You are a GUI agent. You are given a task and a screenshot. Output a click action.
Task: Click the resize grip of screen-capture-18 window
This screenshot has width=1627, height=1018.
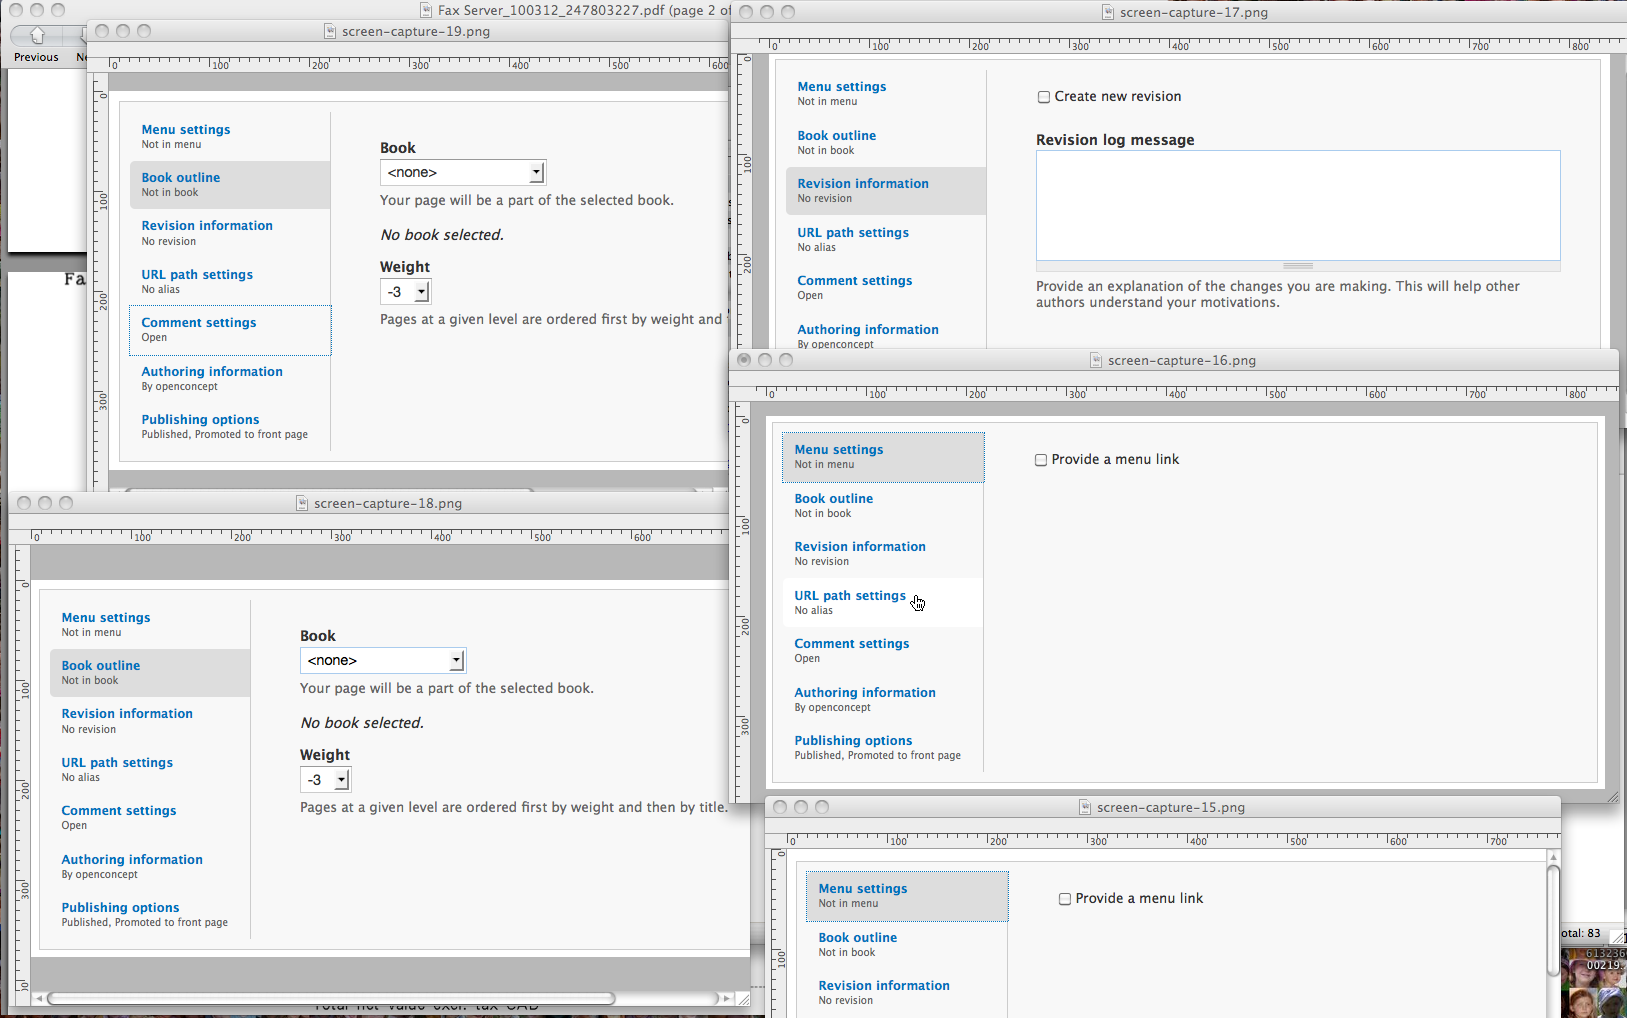coord(743,998)
